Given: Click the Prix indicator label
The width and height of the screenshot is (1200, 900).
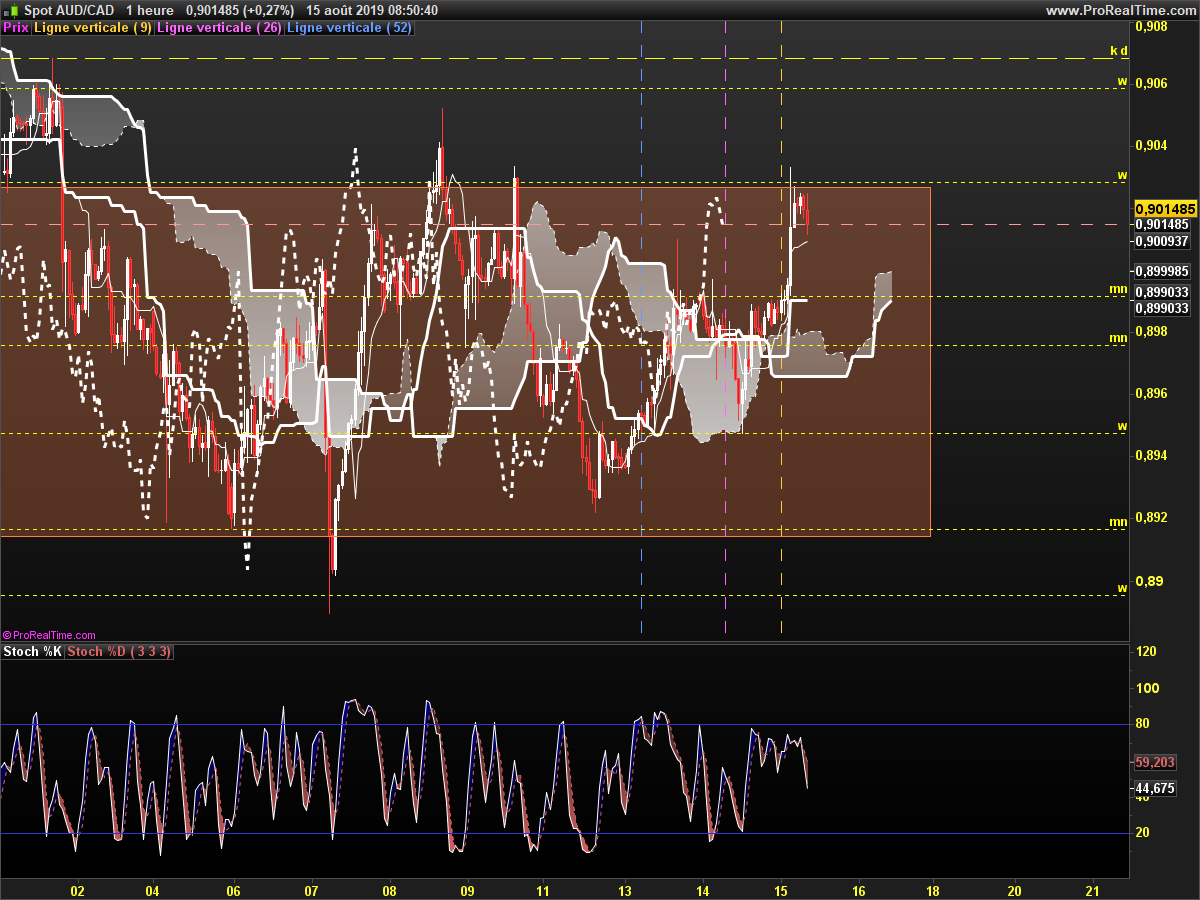Looking at the screenshot, I should pos(16,28).
